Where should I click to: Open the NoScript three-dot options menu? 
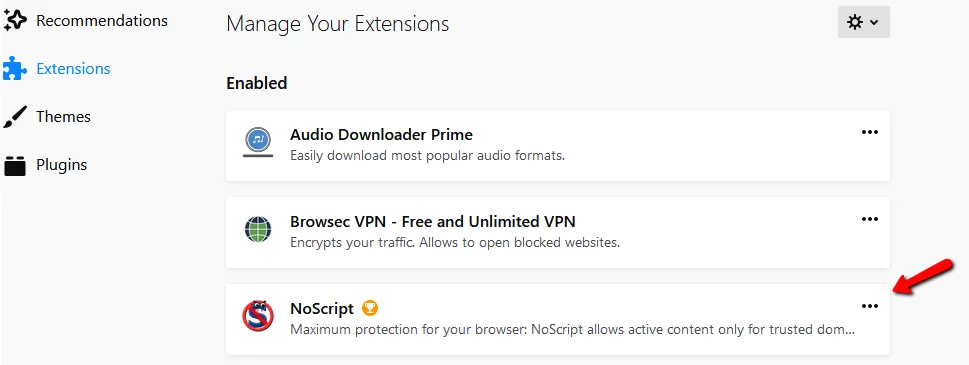click(x=870, y=306)
